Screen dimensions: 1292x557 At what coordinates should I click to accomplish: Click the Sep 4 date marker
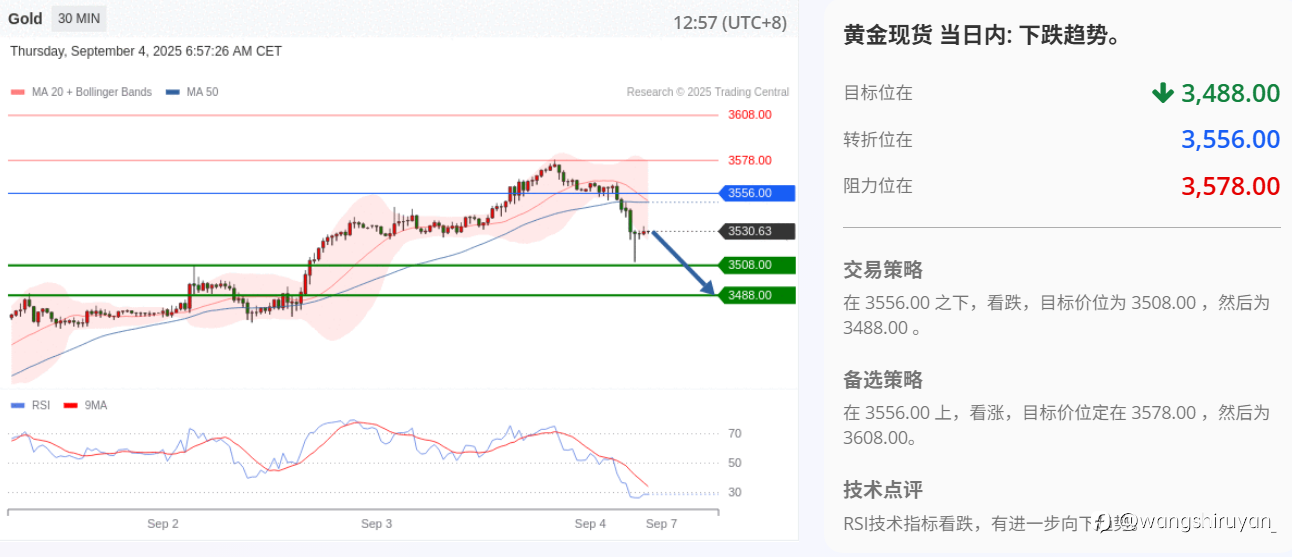pos(590,524)
